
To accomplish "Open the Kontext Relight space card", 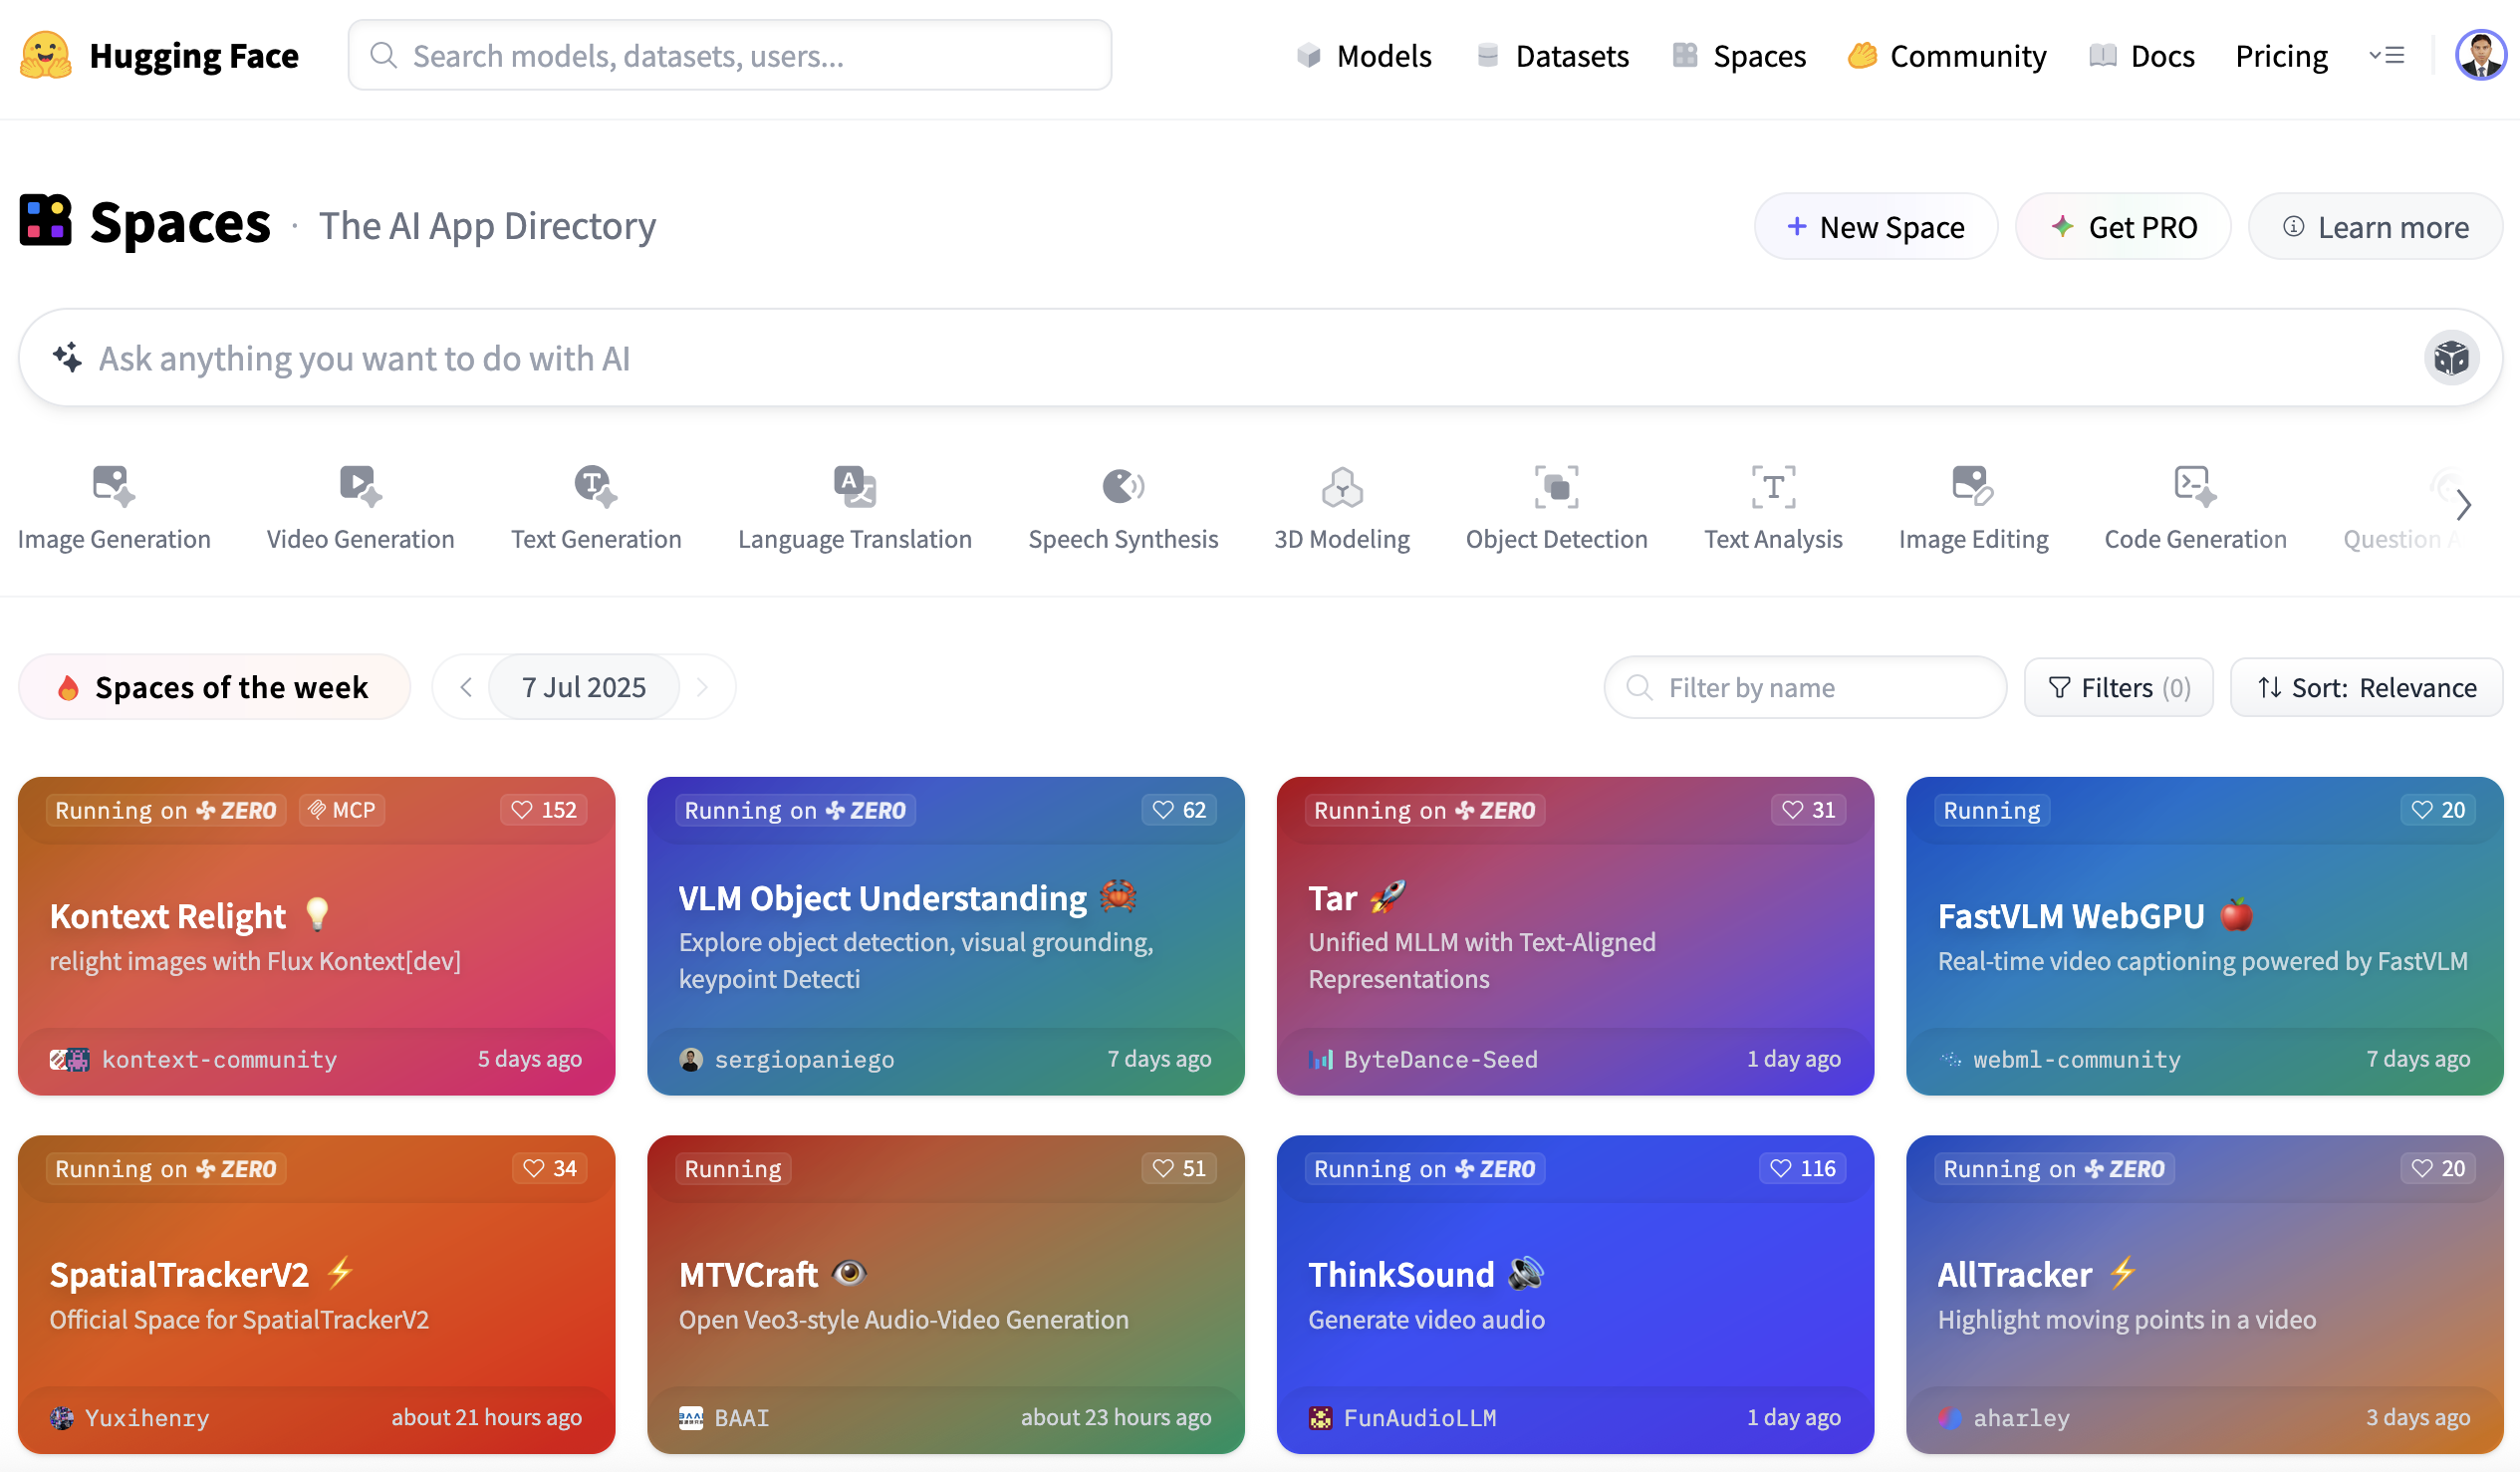I will (x=316, y=936).
